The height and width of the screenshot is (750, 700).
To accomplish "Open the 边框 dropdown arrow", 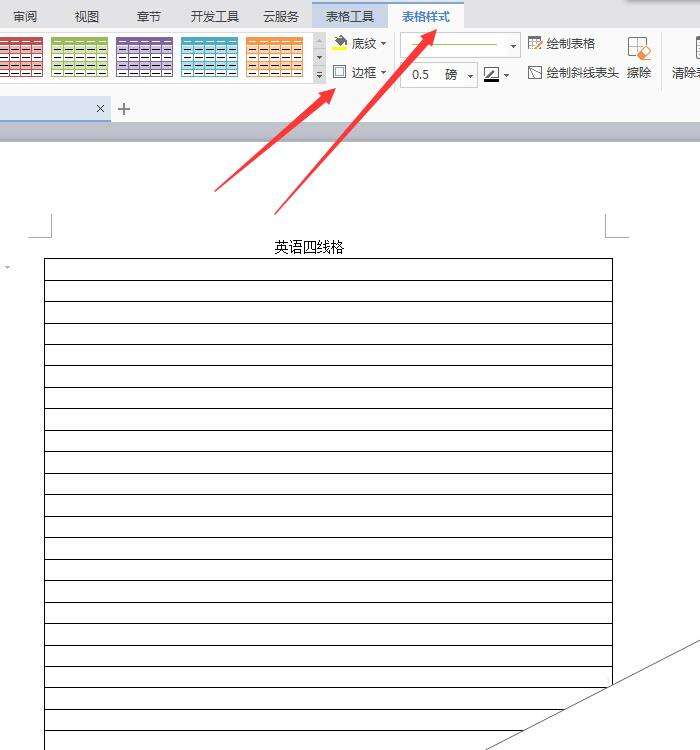I will (383, 73).
